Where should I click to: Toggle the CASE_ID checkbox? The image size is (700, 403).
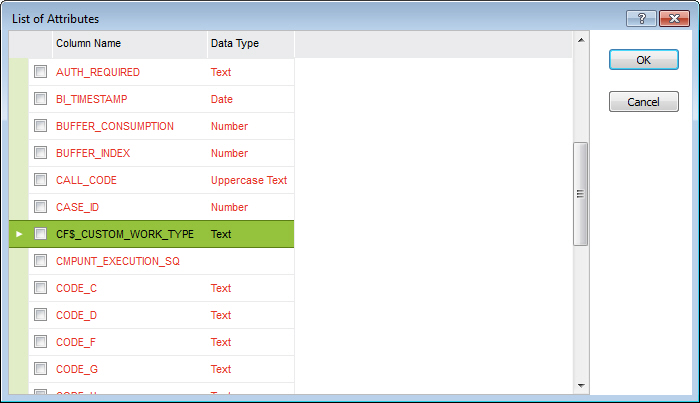(40, 207)
